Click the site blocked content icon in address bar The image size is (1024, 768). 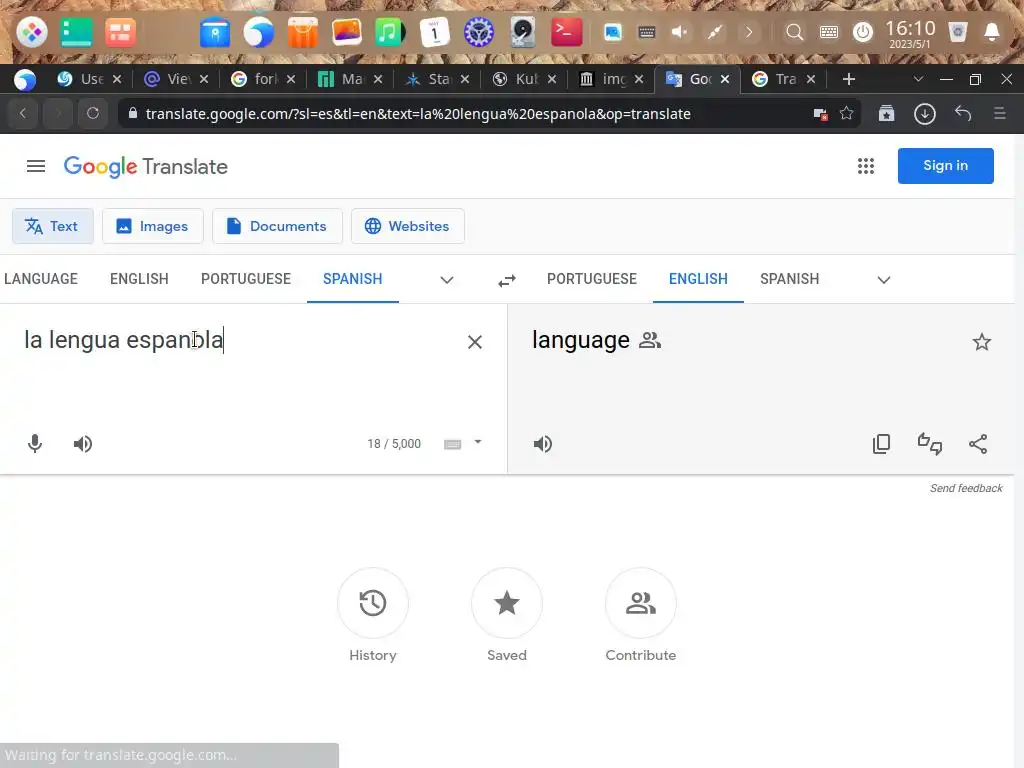click(820, 114)
